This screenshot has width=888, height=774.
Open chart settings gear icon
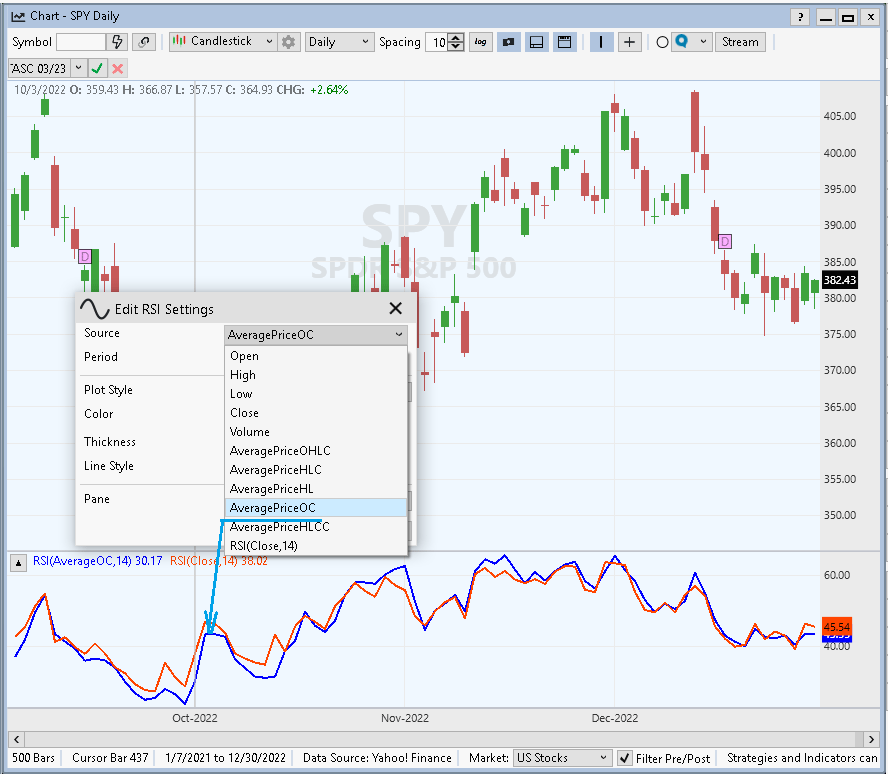[289, 42]
